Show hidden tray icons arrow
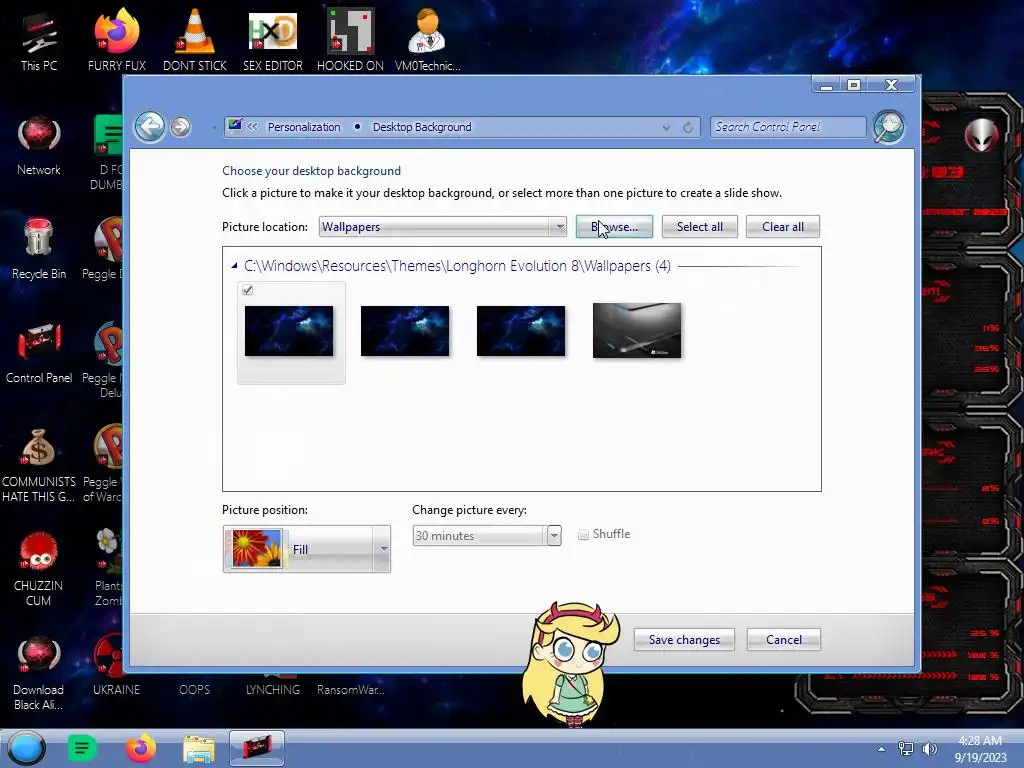Image resolution: width=1024 pixels, height=768 pixels. pos(881,749)
